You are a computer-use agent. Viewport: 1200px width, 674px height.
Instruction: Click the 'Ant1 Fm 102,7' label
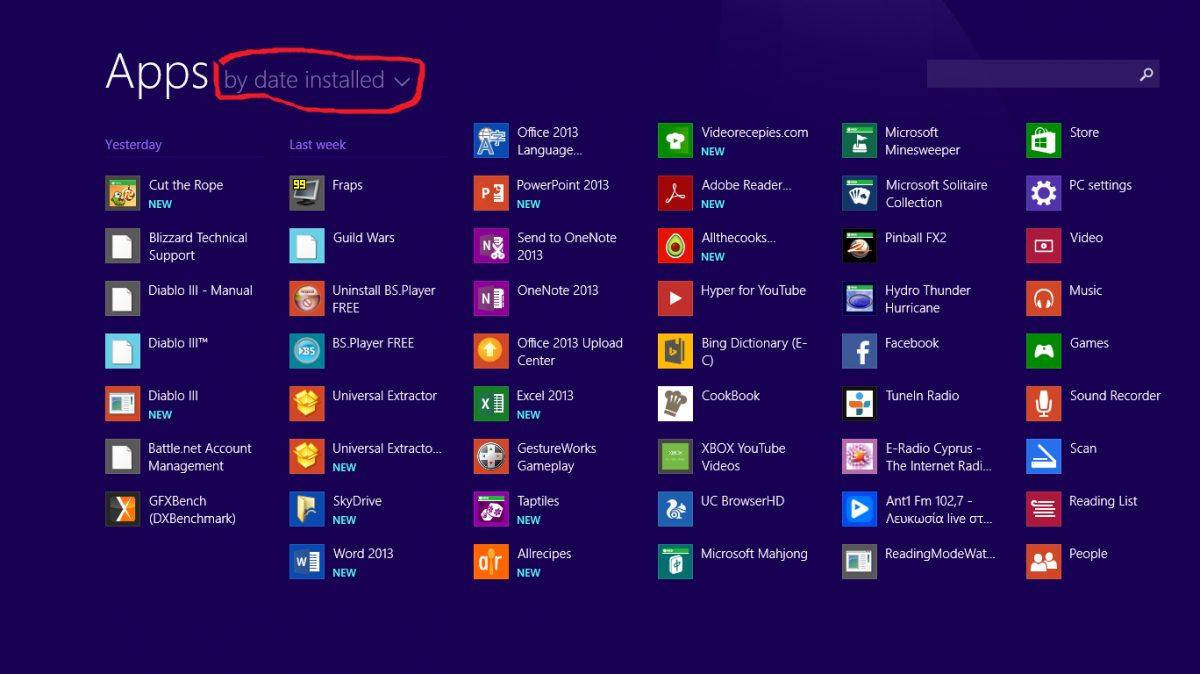[x=938, y=509]
